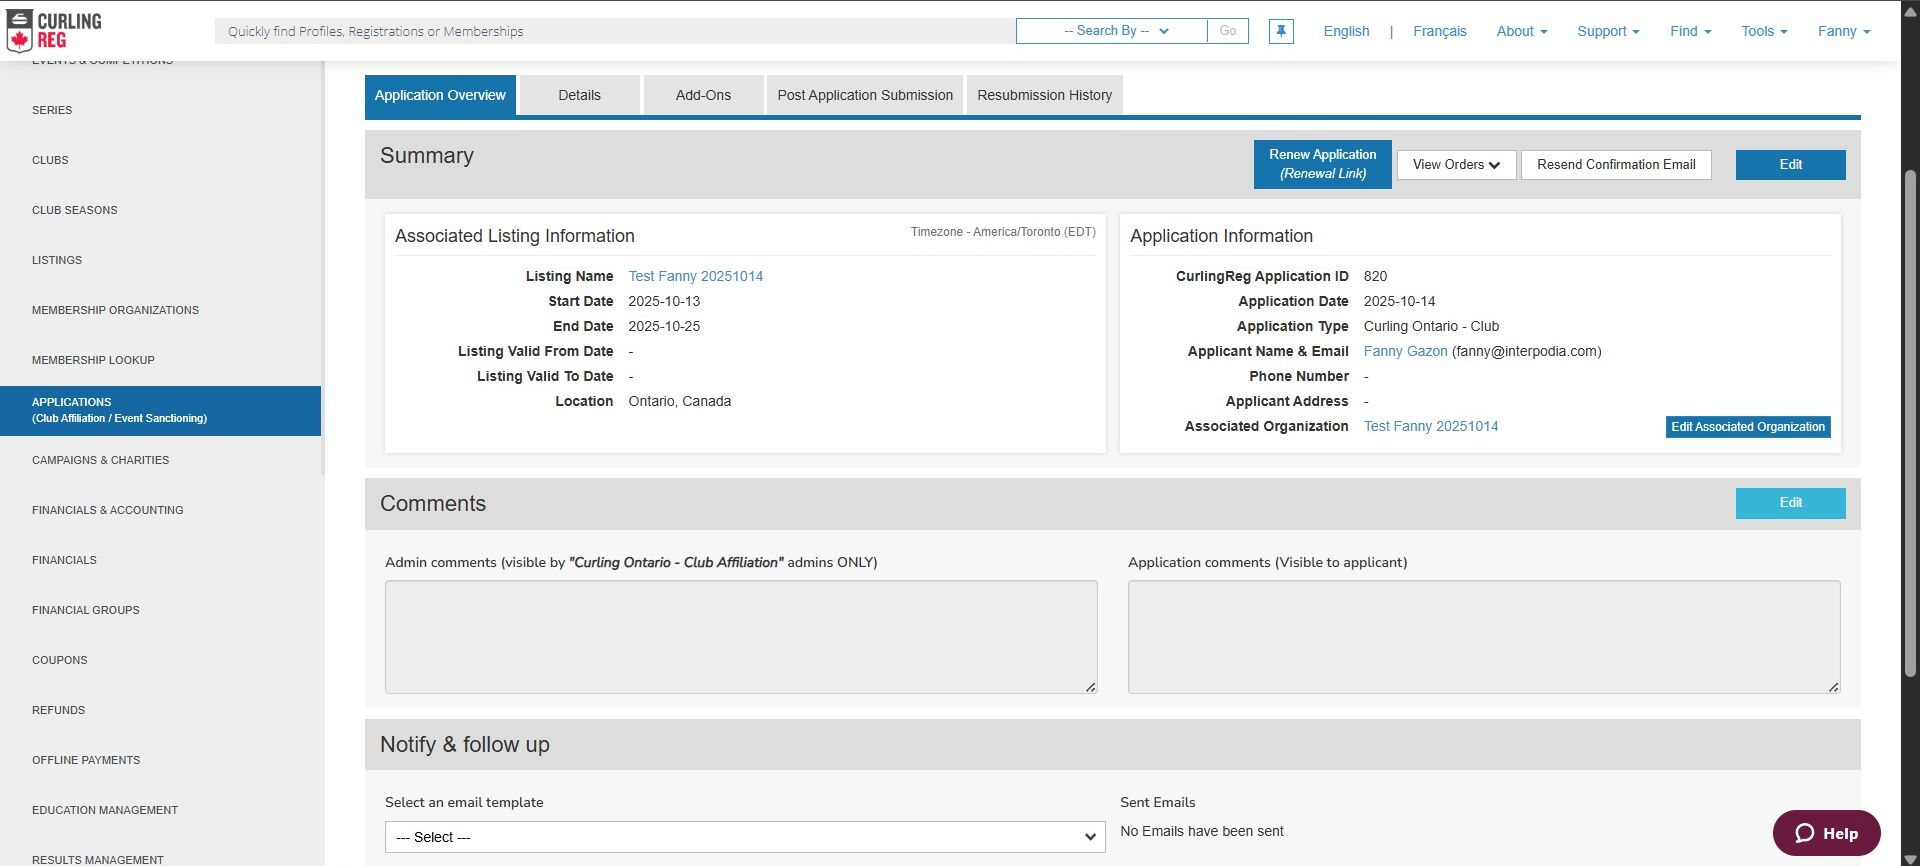This screenshot has height=866, width=1920.
Task: Click the CurlingReg logo
Action: pos(55,31)
